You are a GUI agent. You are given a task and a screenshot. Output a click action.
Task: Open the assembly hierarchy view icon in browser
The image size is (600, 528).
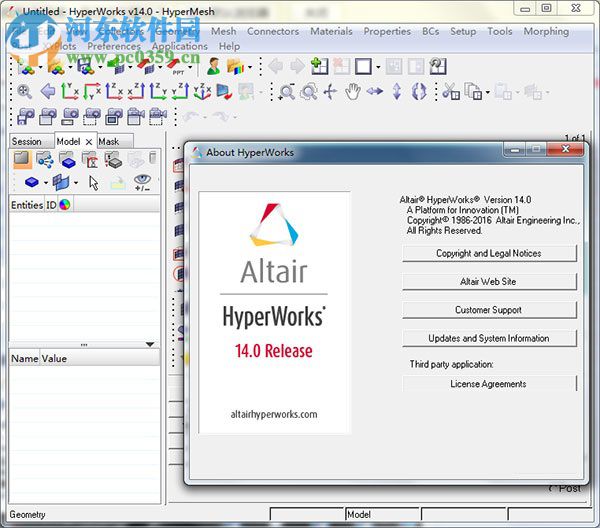[x=45, y=160]
